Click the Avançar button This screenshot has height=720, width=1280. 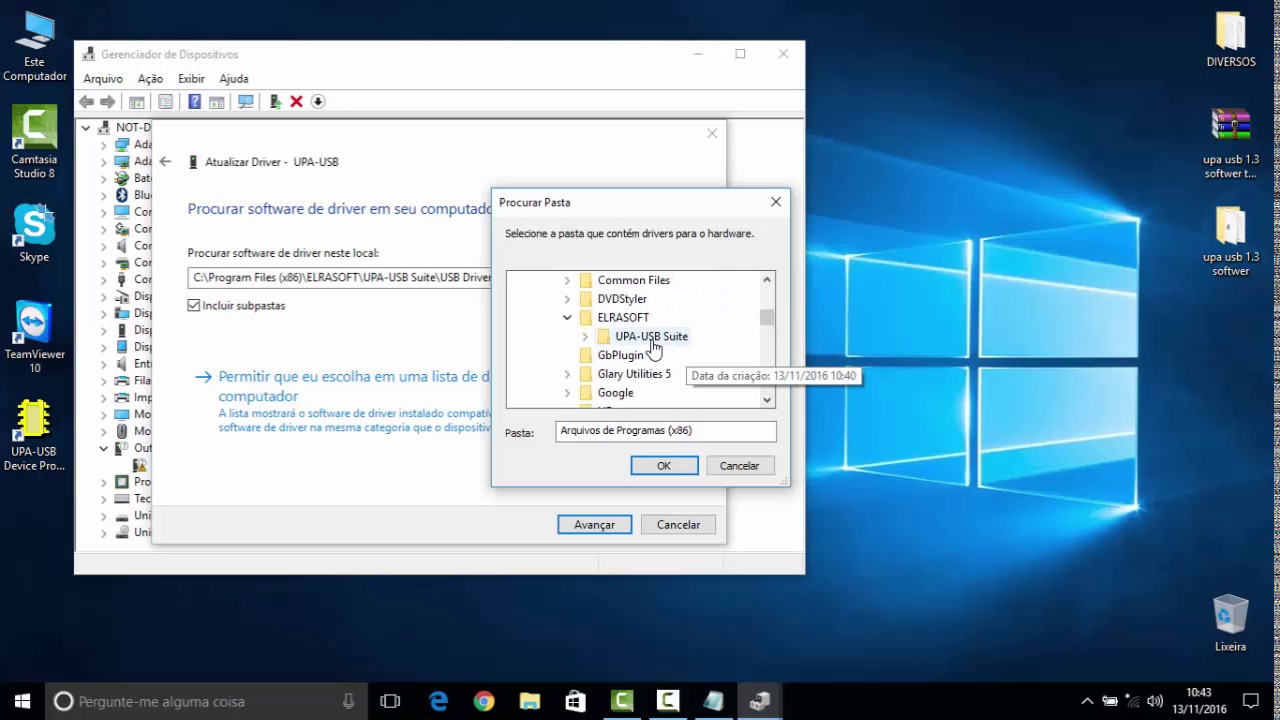click(x=594, y=525)
